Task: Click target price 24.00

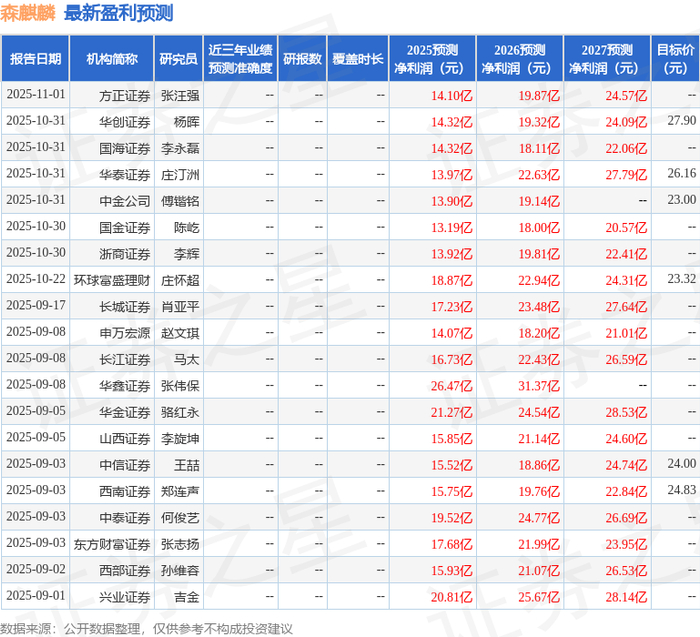Action: [682, 464]
